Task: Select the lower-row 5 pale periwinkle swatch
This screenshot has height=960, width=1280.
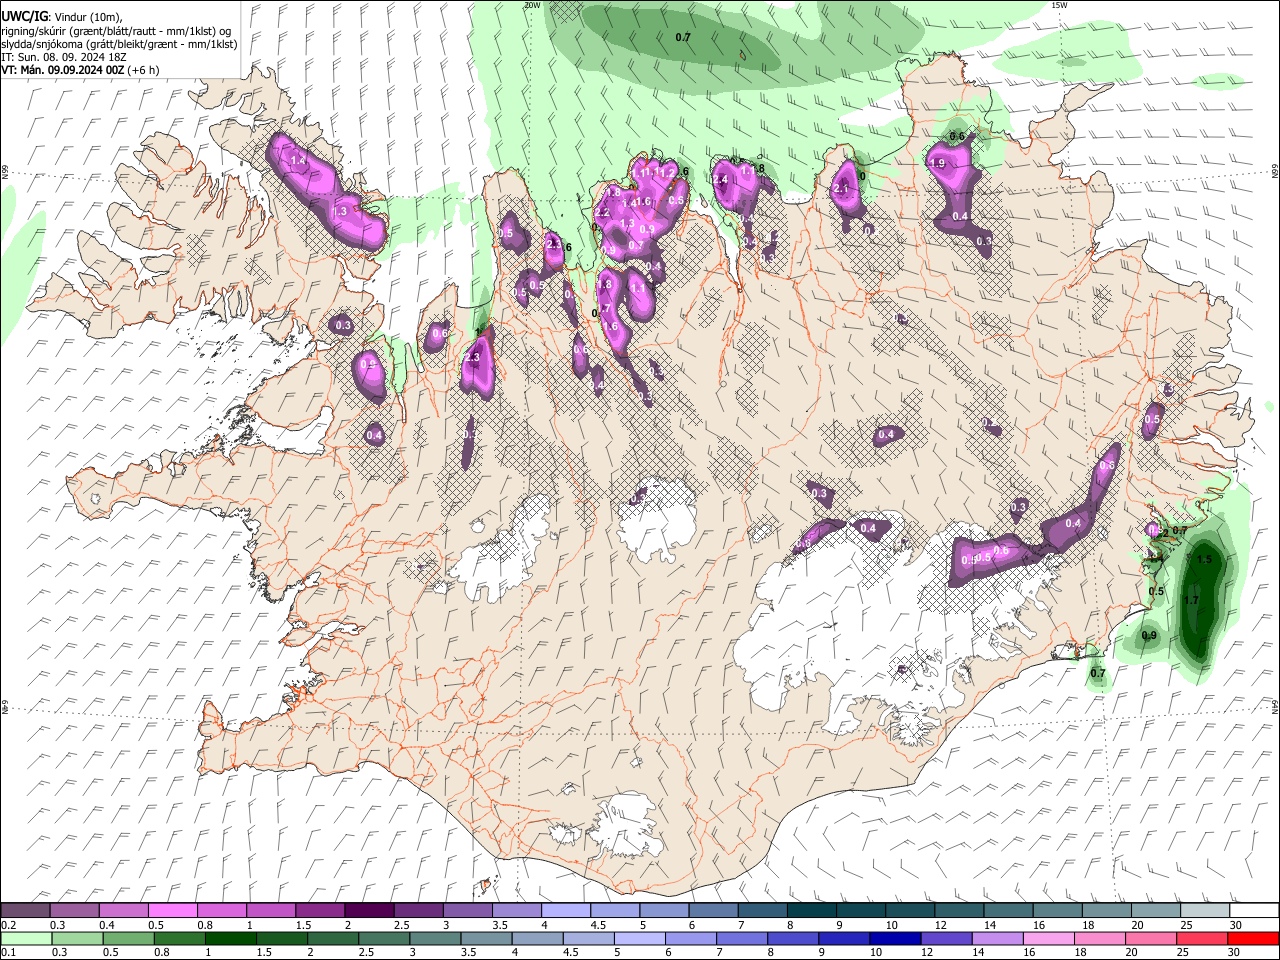Action: coord(639,939)
